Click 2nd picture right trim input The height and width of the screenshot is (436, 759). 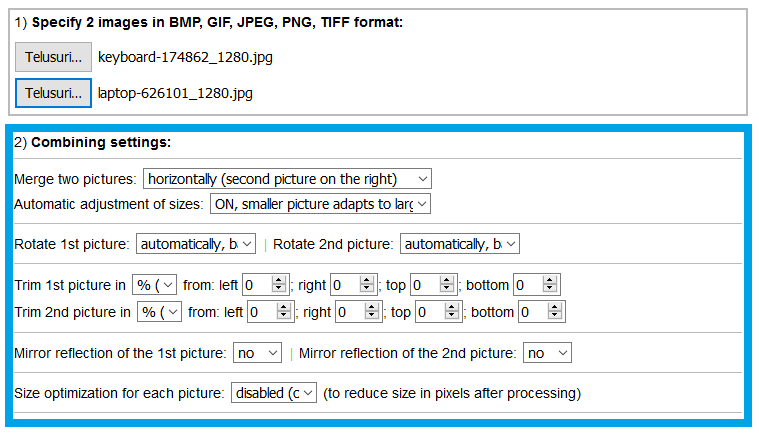click(x=359, y=312)
